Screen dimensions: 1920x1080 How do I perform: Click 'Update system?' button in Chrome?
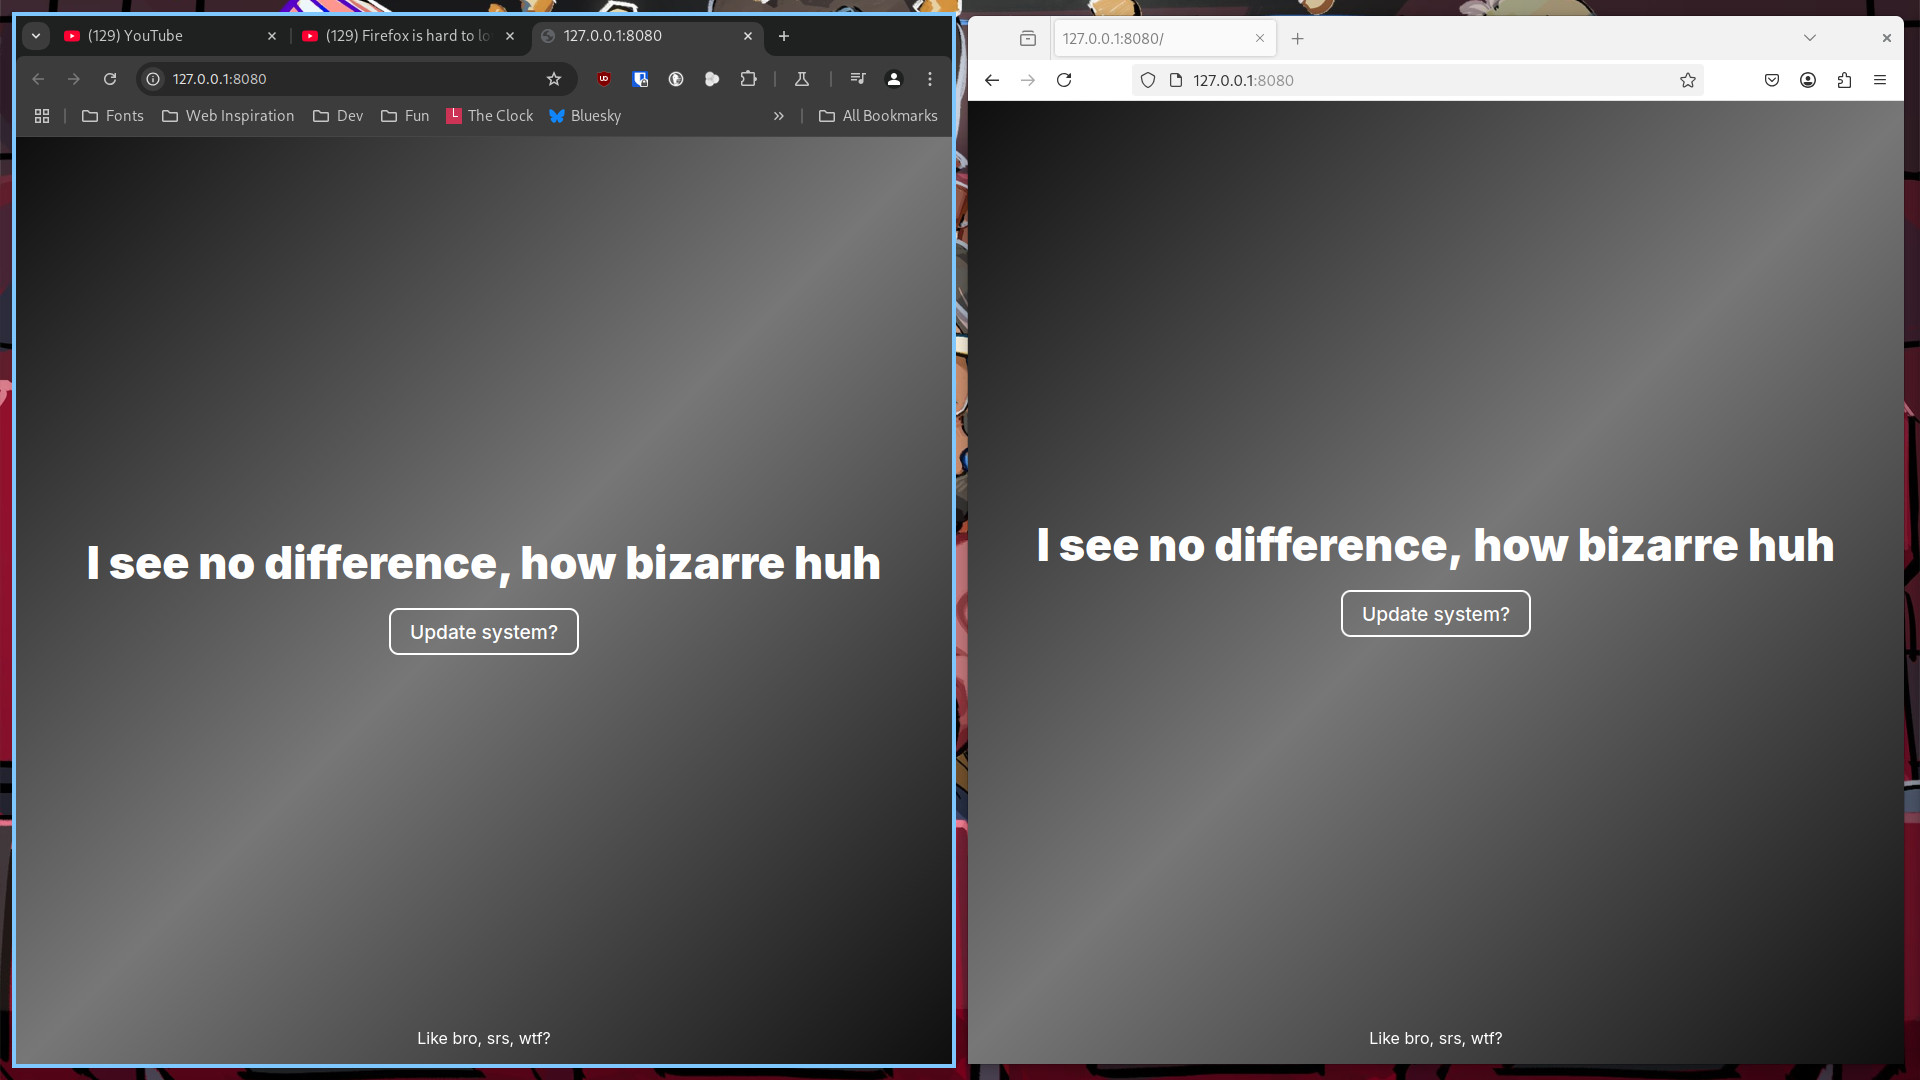484,632
